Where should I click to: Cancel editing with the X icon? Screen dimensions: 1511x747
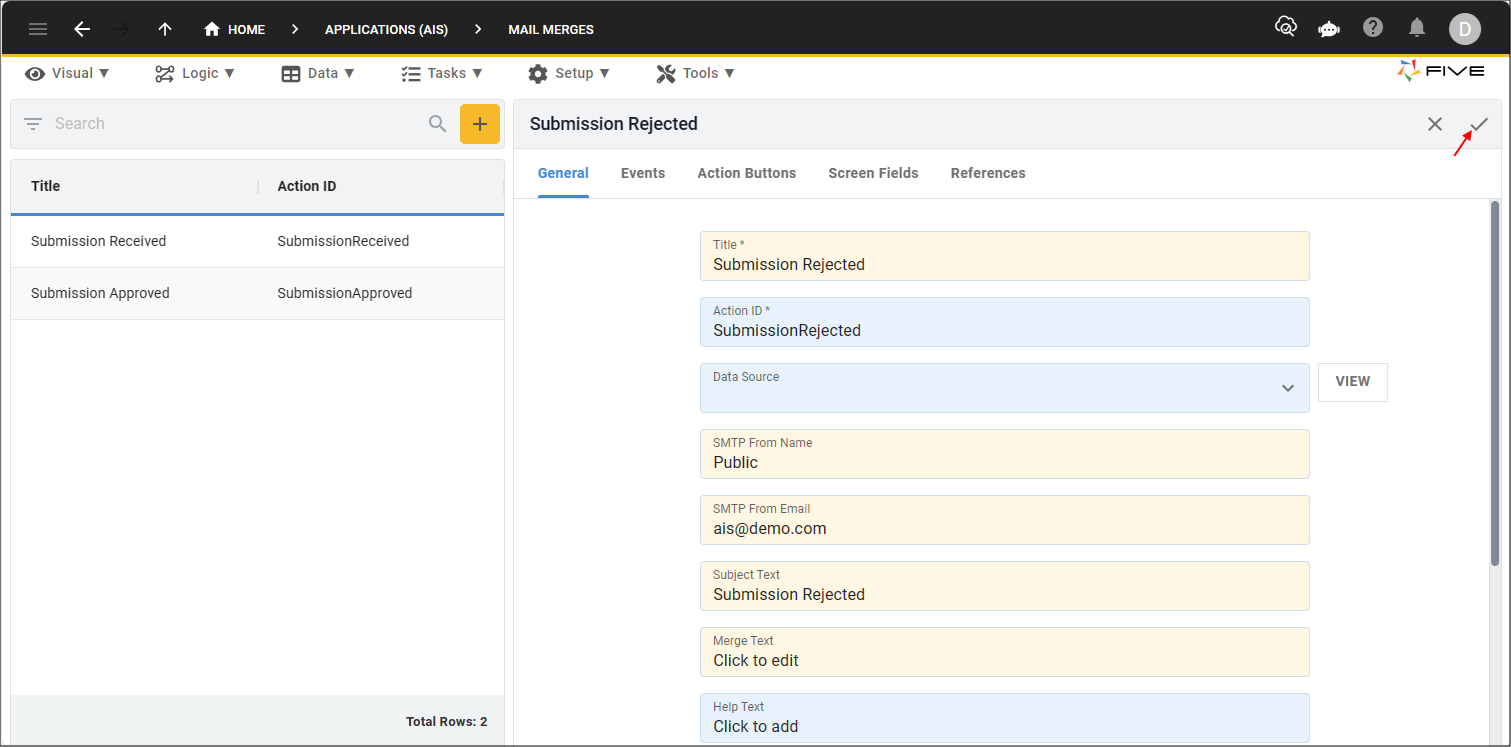pos(1435,124)
